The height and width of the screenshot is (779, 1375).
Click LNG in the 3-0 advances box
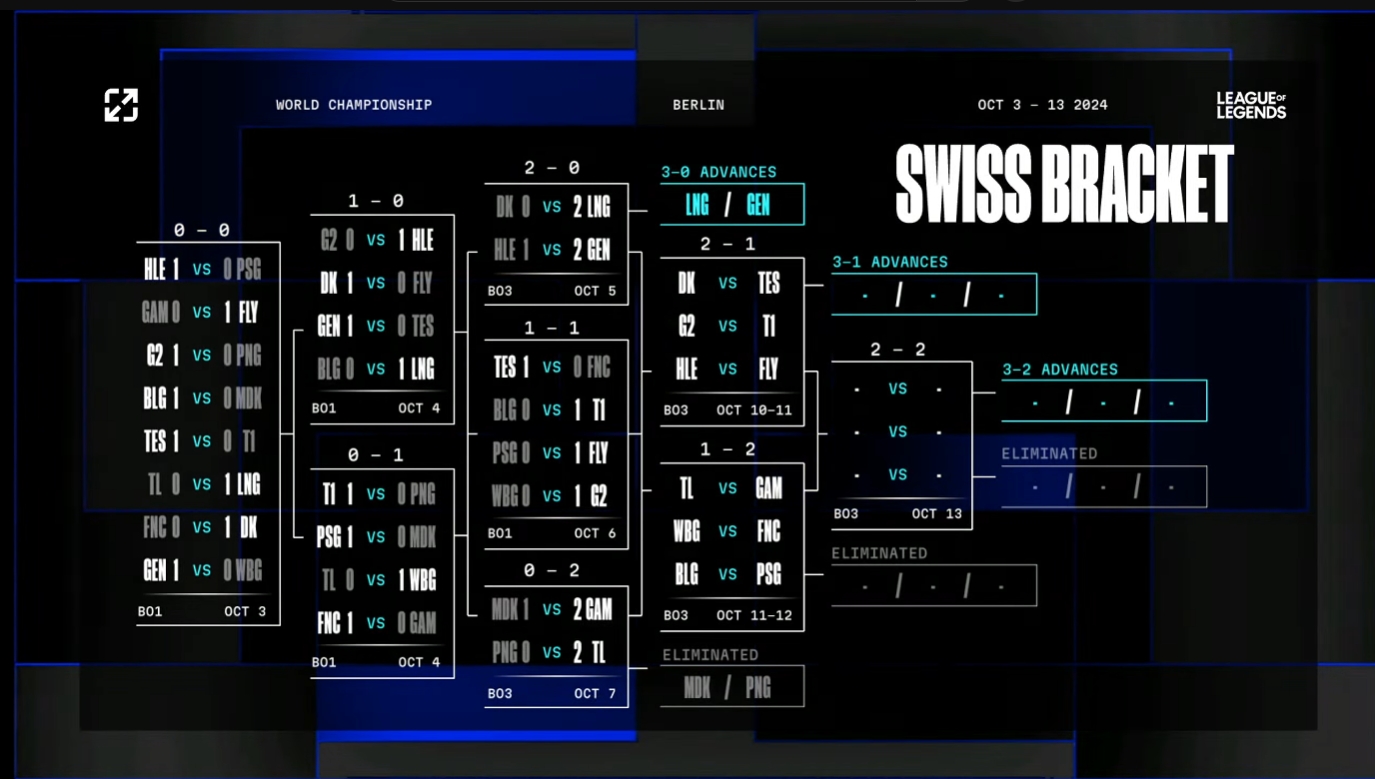pyautogui.click(x=697, y=205)
